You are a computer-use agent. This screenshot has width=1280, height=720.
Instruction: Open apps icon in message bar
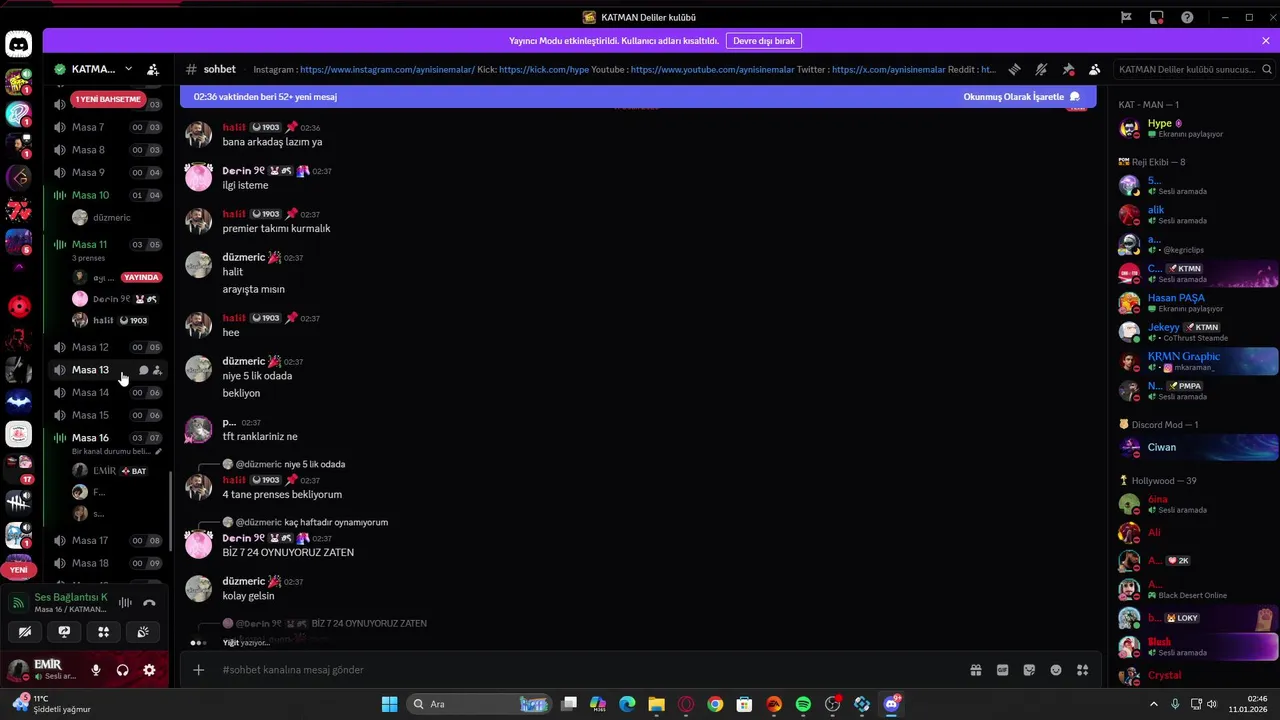point(1082,670)
